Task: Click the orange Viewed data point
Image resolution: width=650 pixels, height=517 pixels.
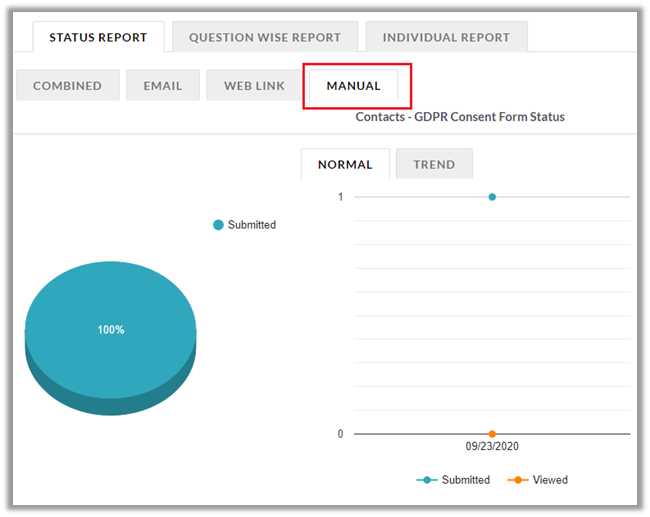Action: 492,434
